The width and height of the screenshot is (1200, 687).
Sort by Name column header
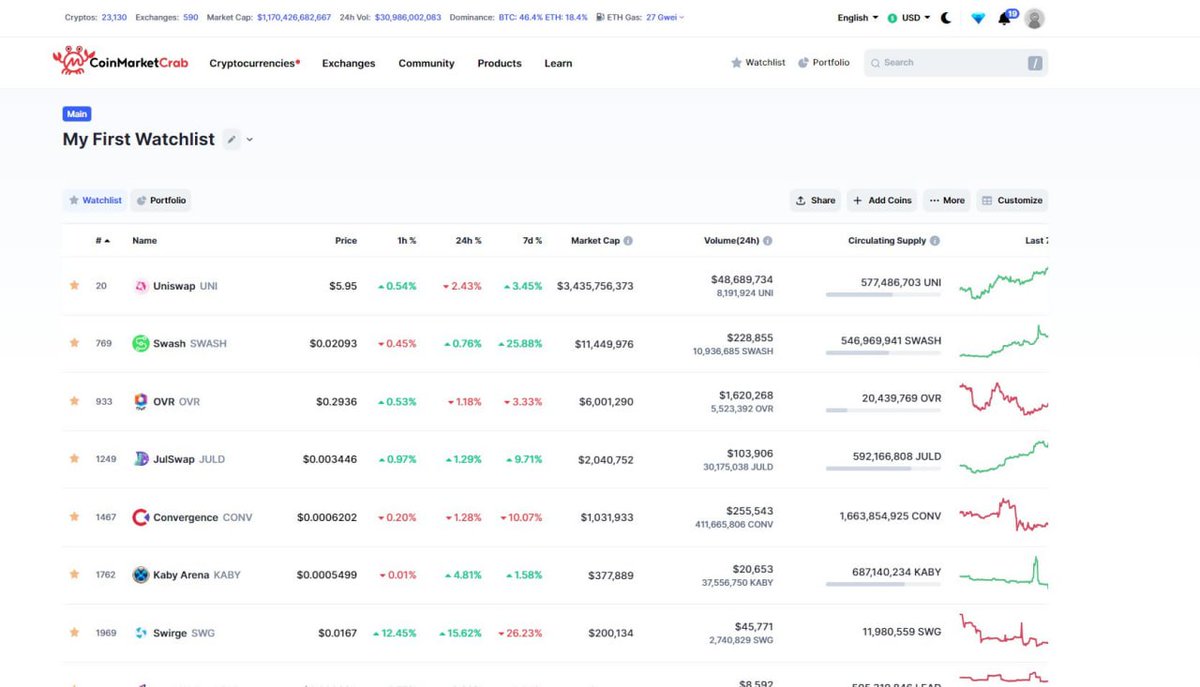[x=144, y=241]
